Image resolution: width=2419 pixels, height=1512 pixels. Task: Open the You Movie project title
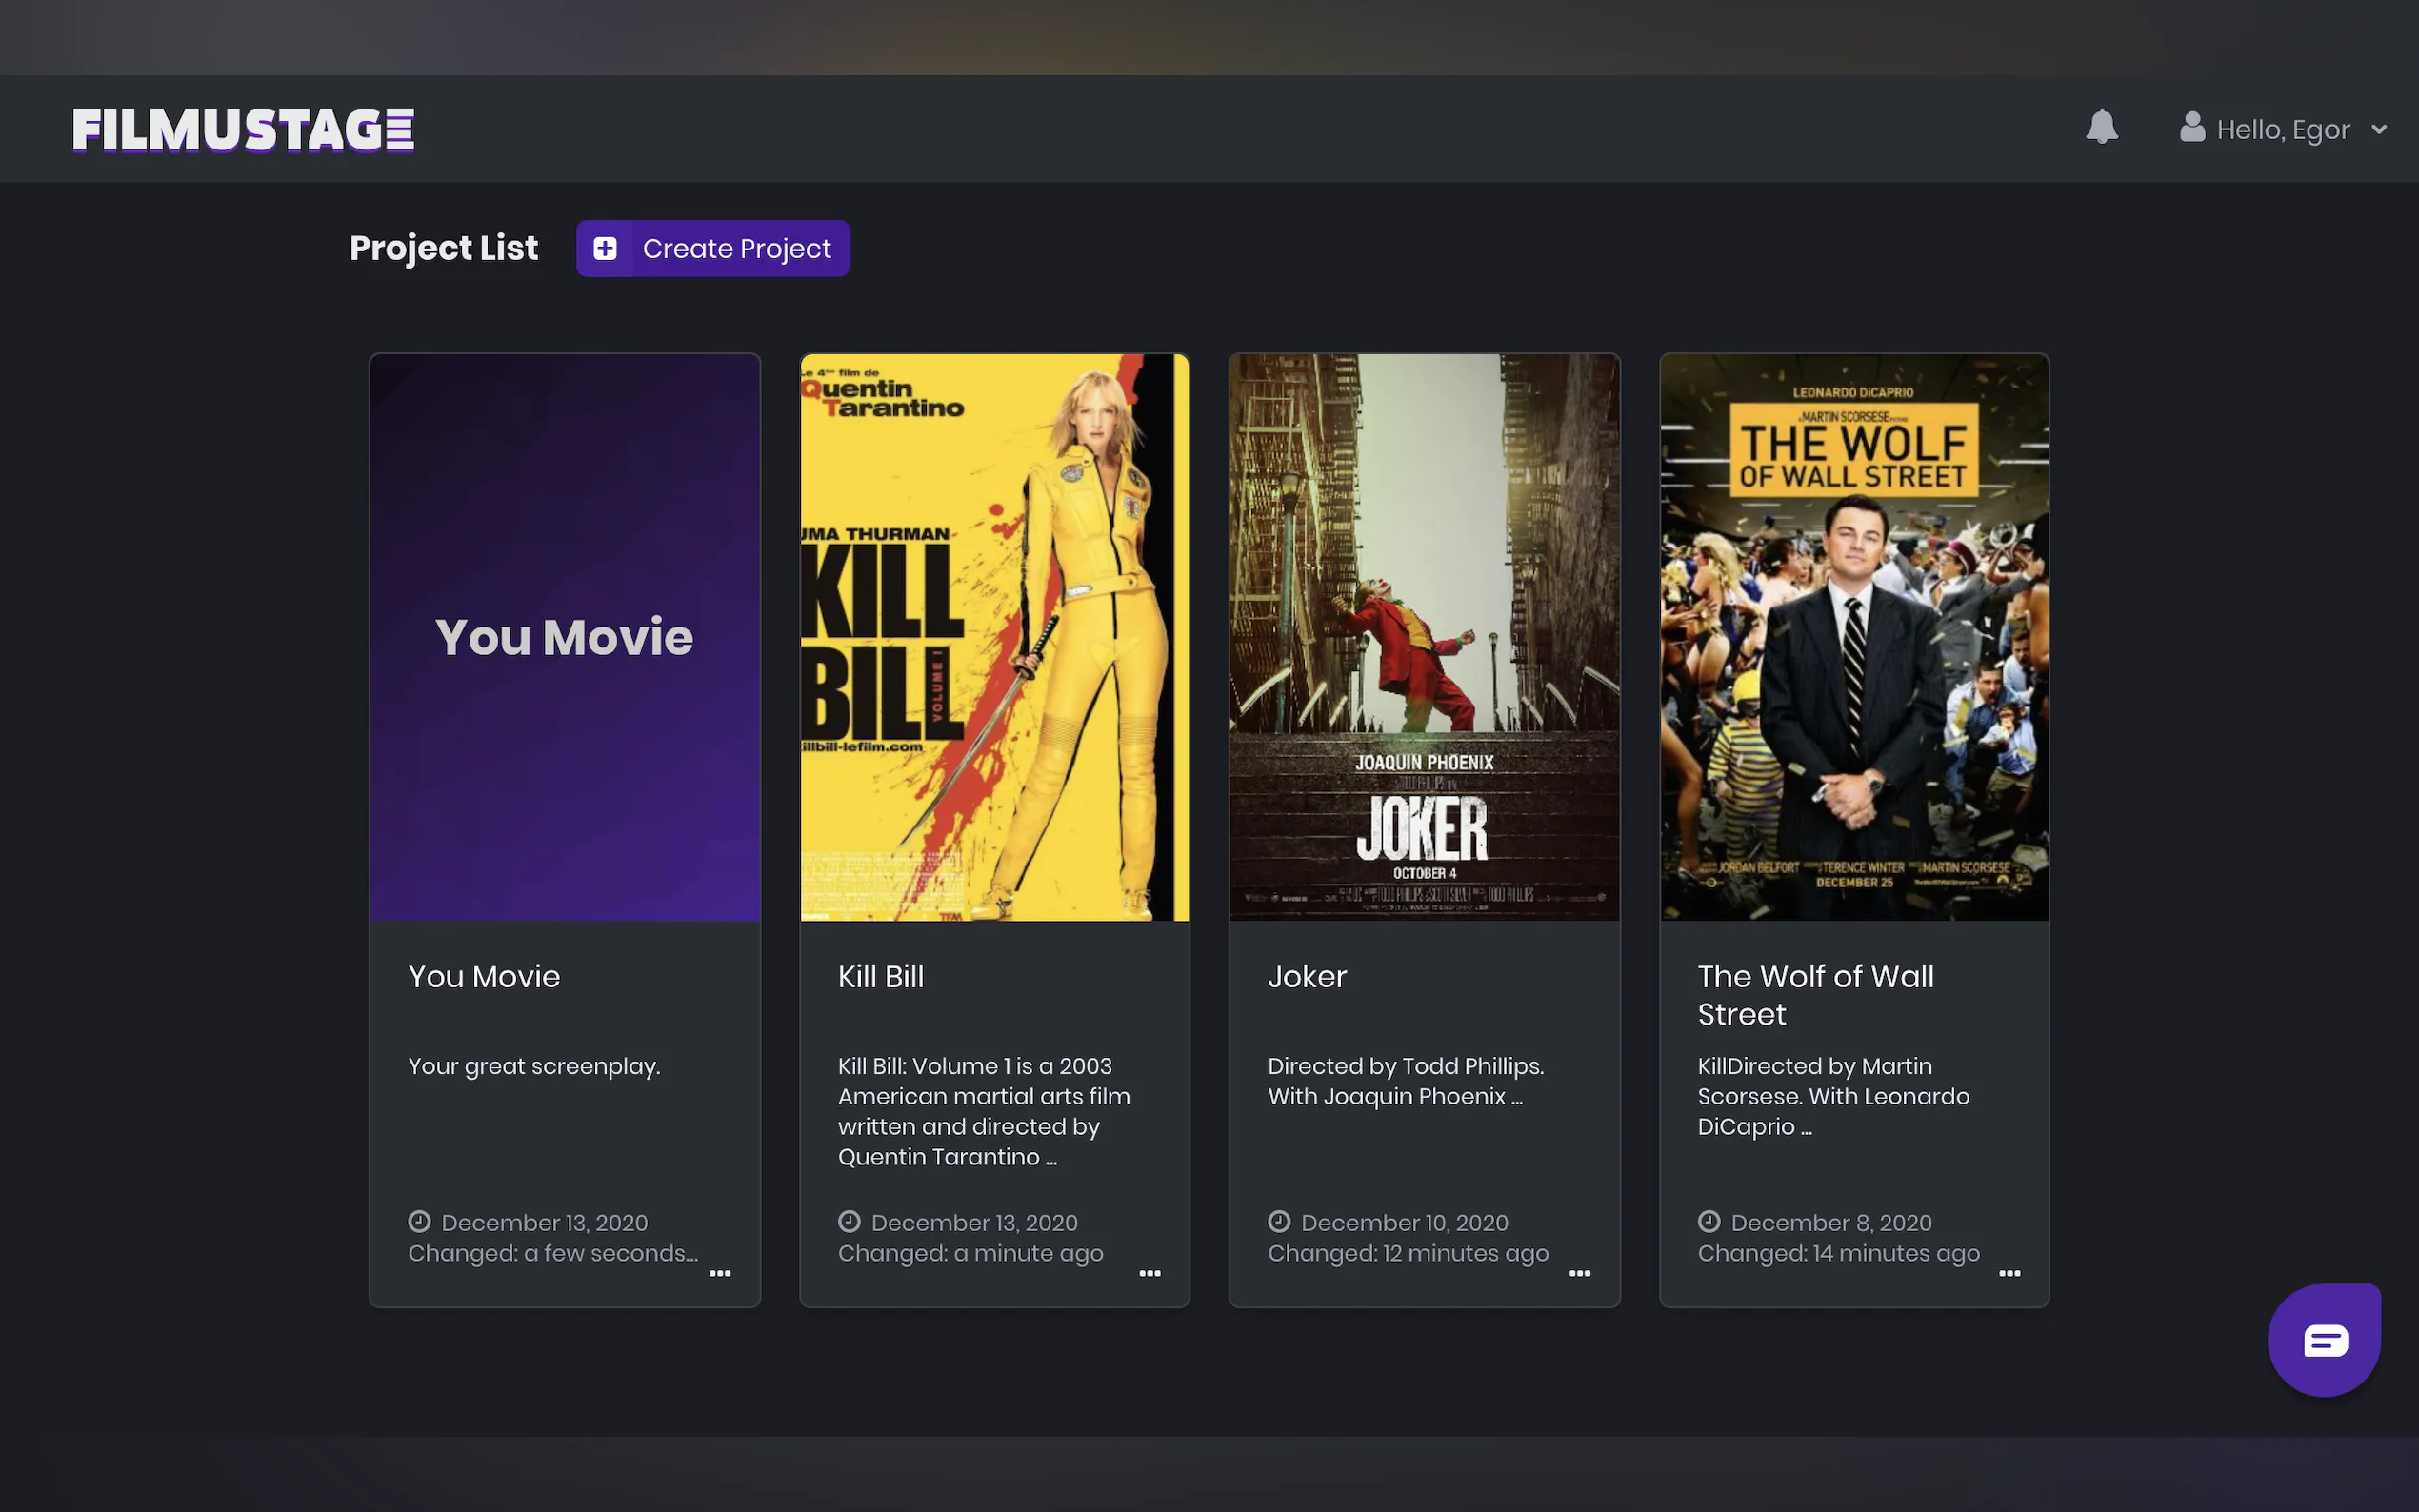(x=484, y=976)
